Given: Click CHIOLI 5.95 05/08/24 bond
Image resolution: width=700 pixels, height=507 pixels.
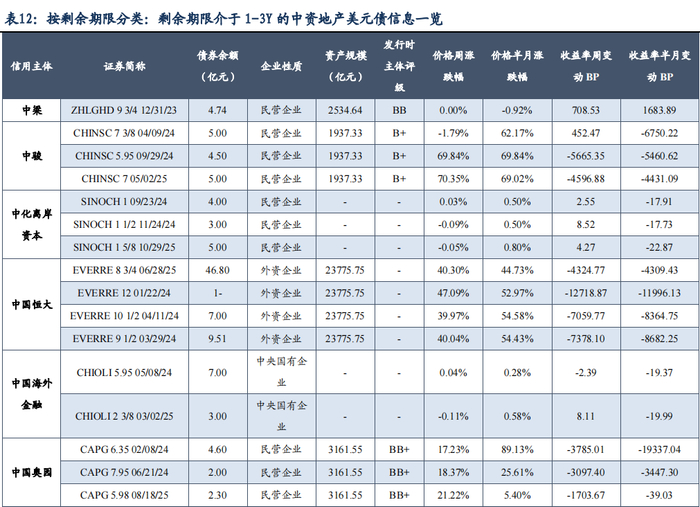Looking at the screenshot, I should click(x=124, y=372).
